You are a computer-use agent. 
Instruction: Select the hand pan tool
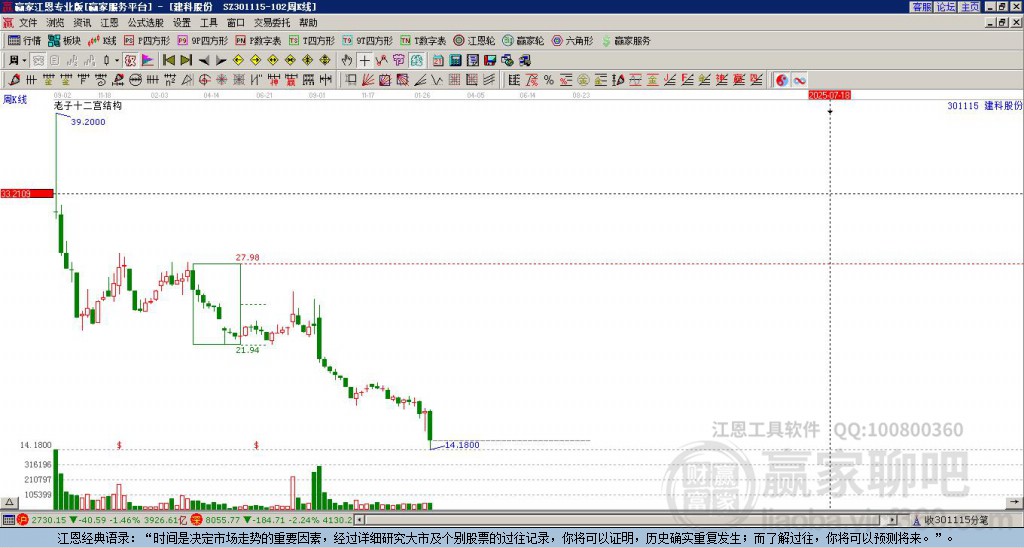tap(347, 61)
